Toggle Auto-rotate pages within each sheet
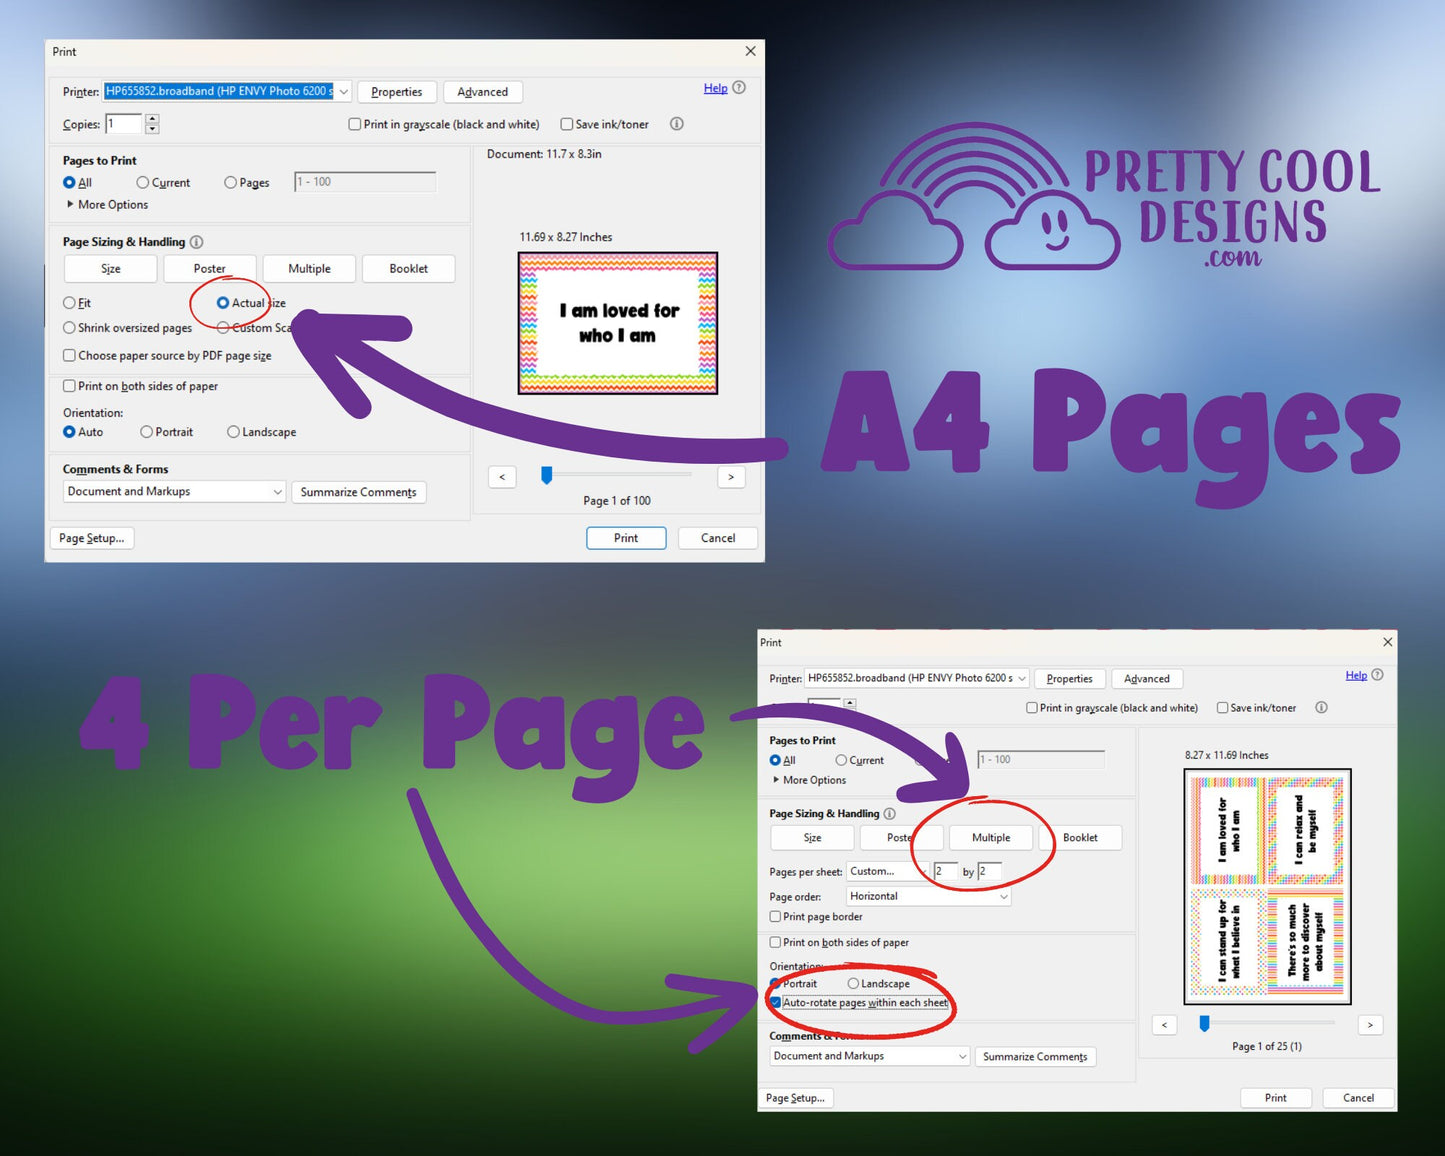 tap(775, 1002)
